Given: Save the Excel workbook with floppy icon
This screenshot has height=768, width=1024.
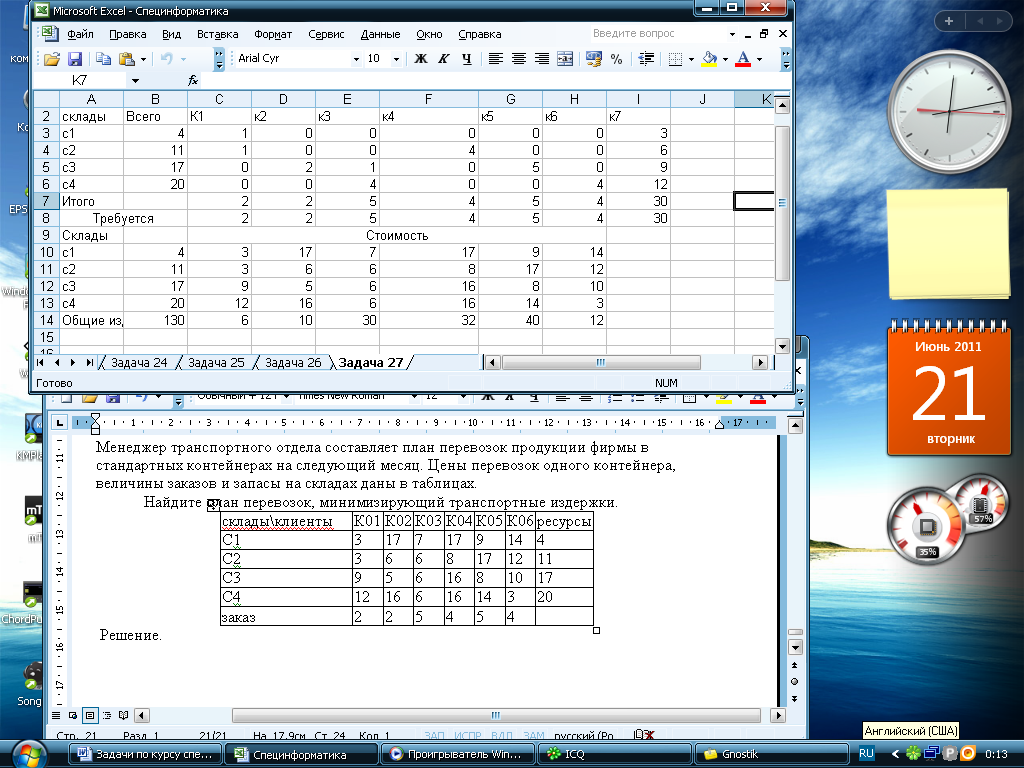Looking at the screenshot, I should pyautogui.click(x=74, y=59).
